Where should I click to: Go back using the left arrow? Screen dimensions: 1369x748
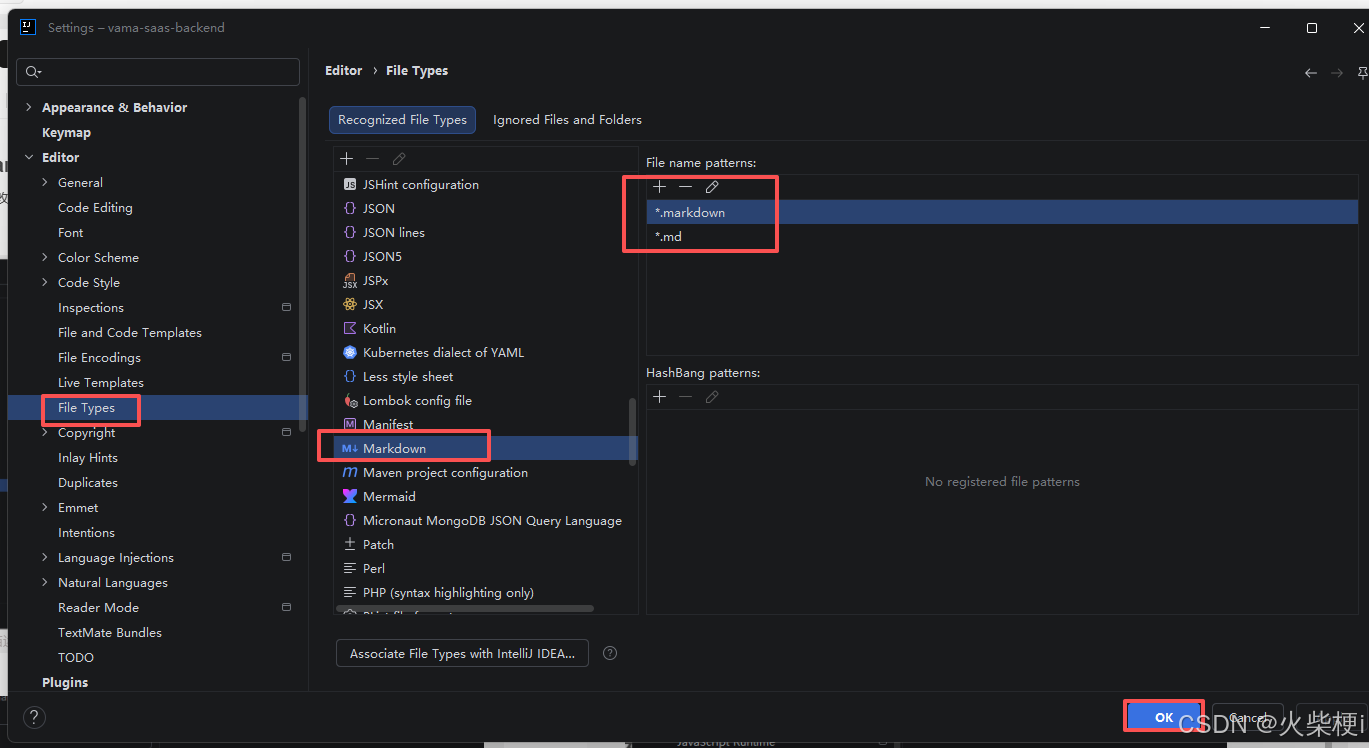[1311, 73]
